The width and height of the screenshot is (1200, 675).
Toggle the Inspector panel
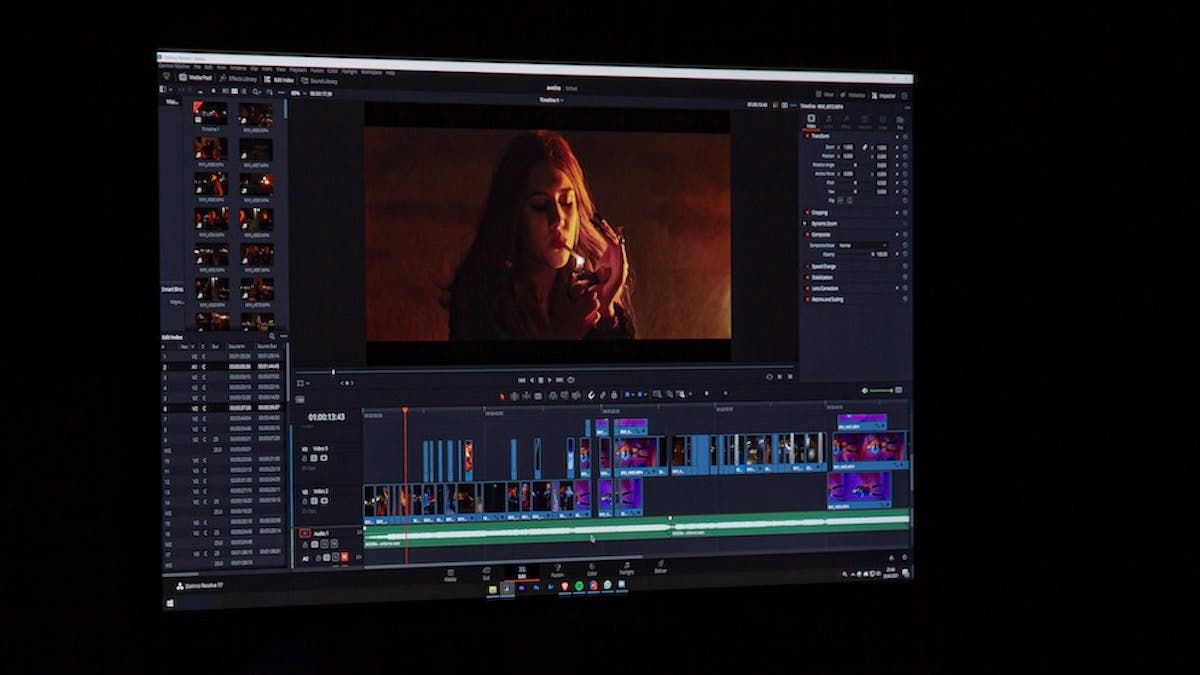pyautogui.click(x=884, y=96)
